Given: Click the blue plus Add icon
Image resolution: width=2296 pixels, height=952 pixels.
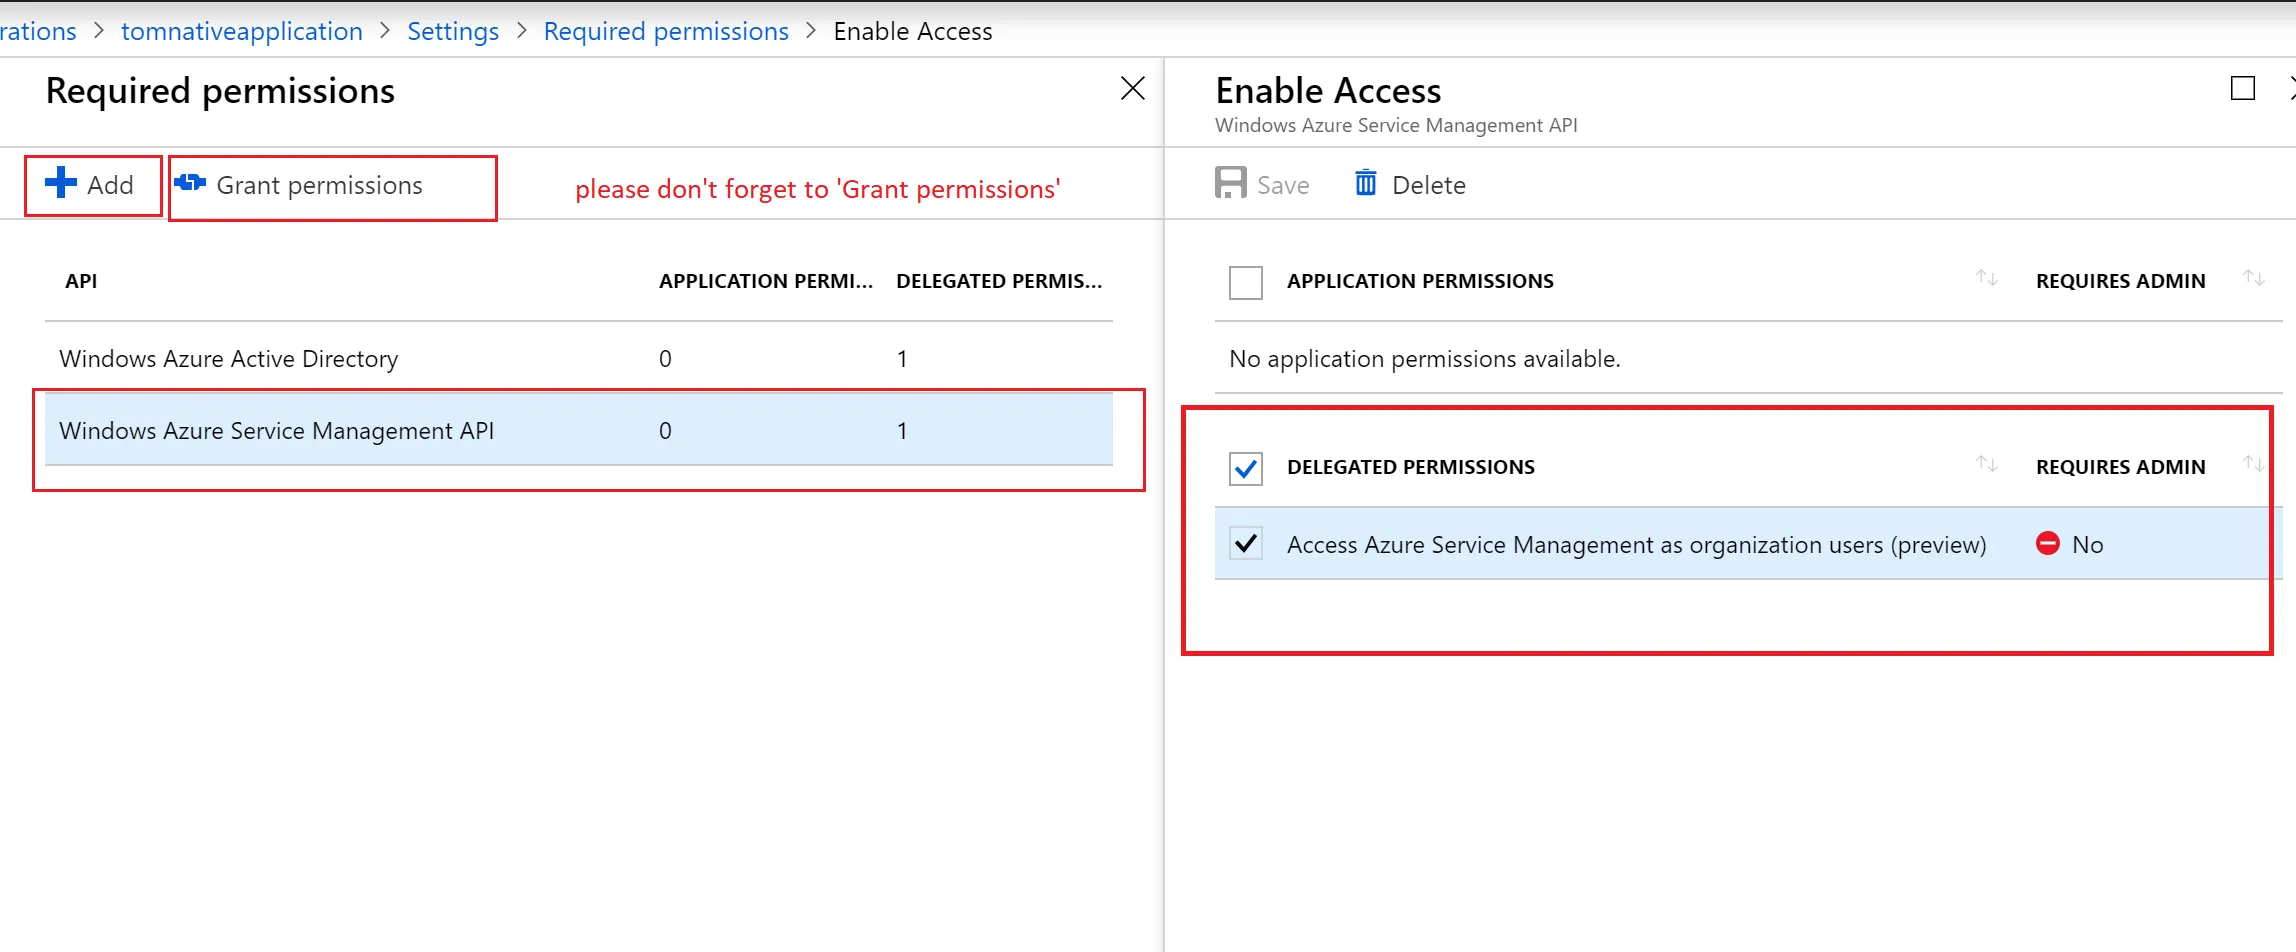Looking at the screenshot, I should pyautogui.click(x=61, y=183).
